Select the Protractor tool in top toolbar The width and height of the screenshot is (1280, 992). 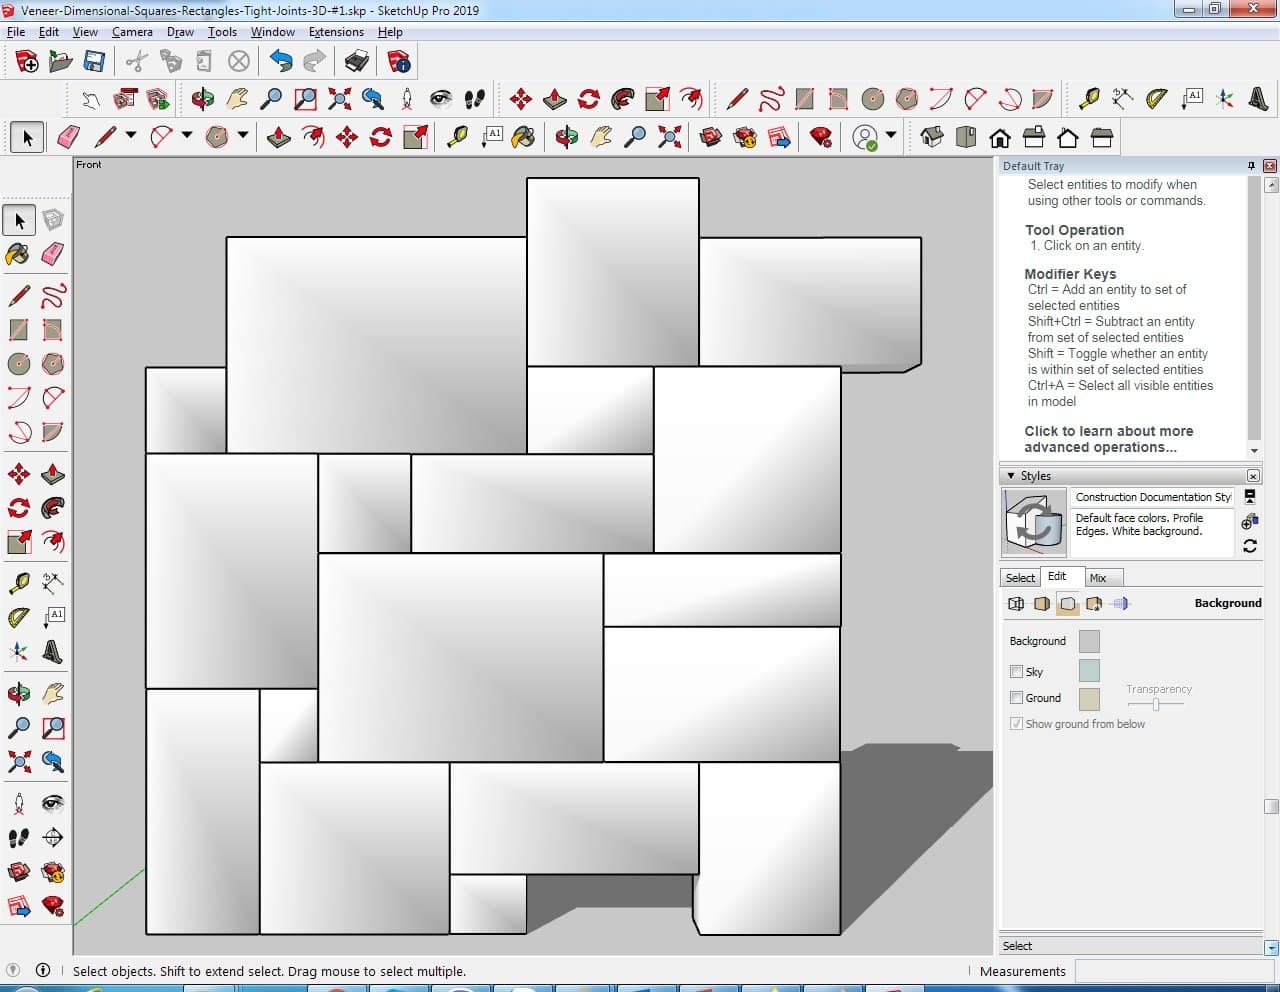tap(1157, 99)
